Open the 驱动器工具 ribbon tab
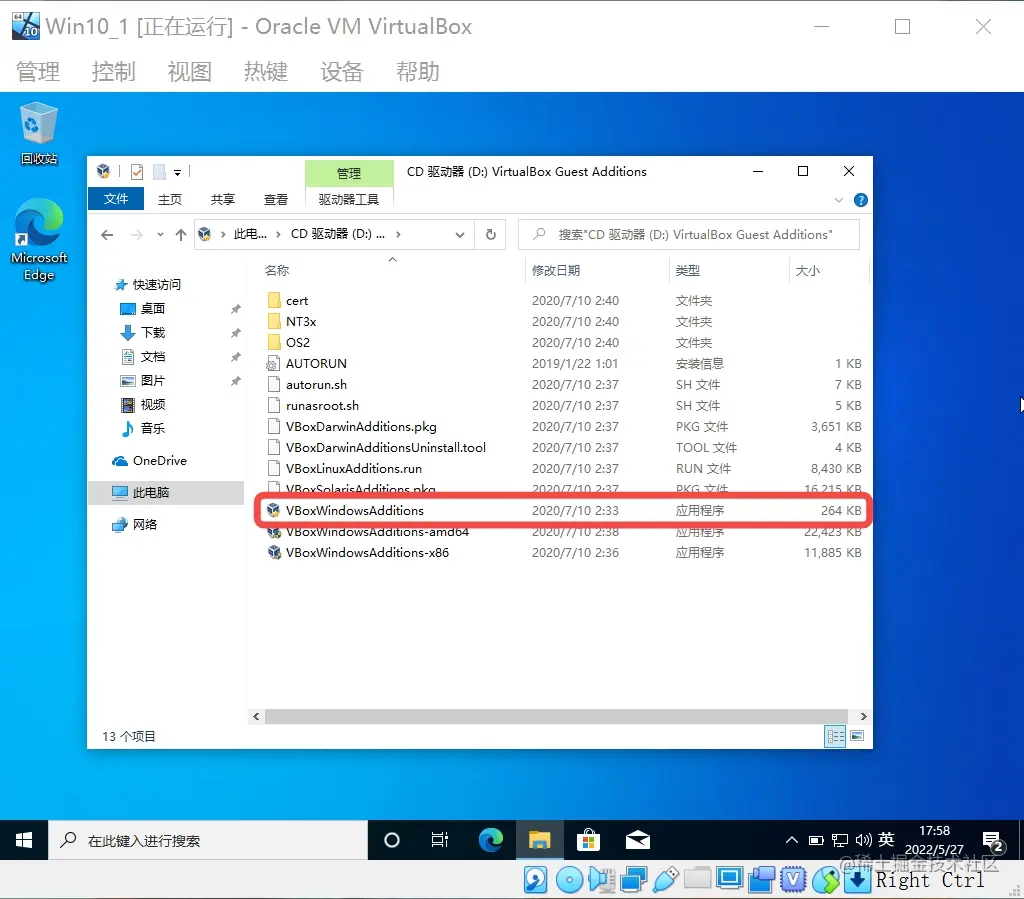 (349, 200)
